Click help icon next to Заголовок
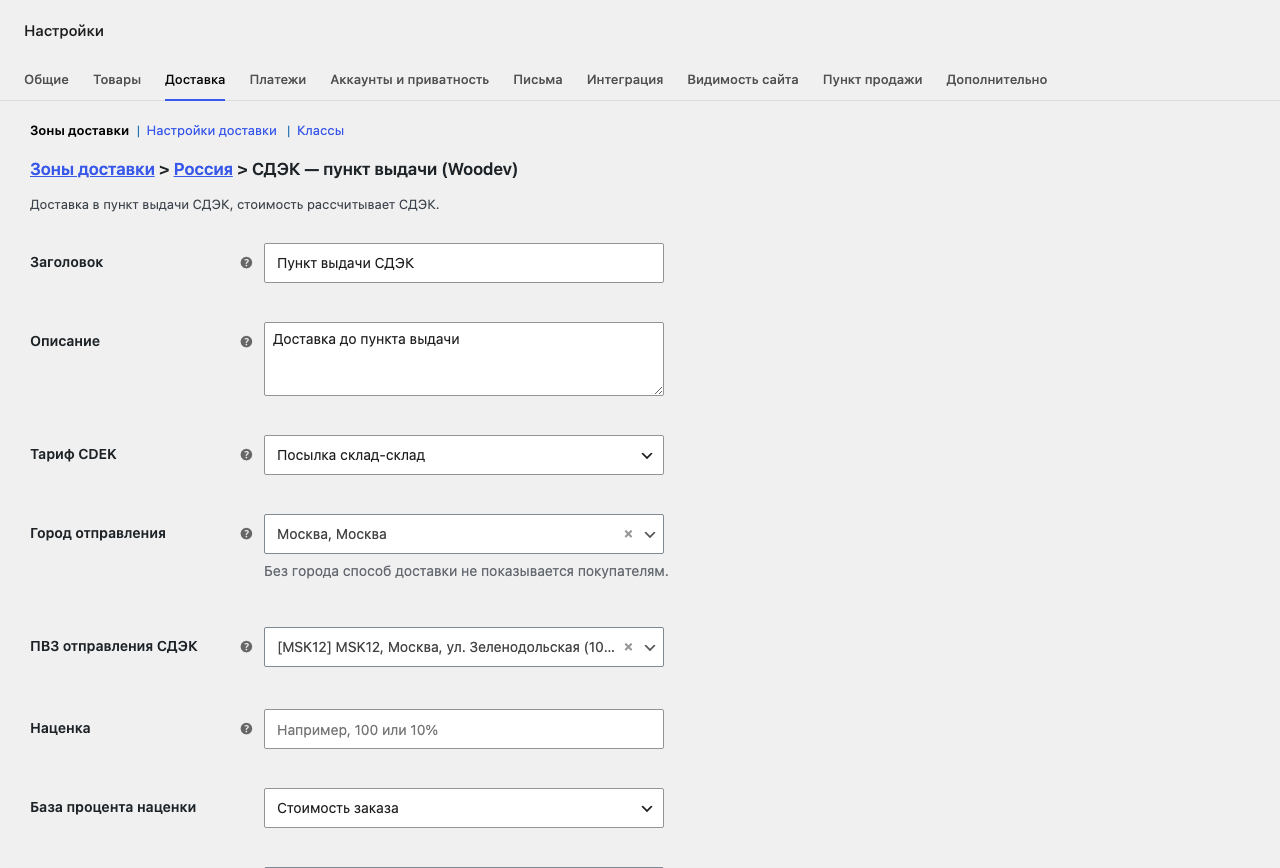This screenshot has width=1280, height=868. click(x=246, y=263)
